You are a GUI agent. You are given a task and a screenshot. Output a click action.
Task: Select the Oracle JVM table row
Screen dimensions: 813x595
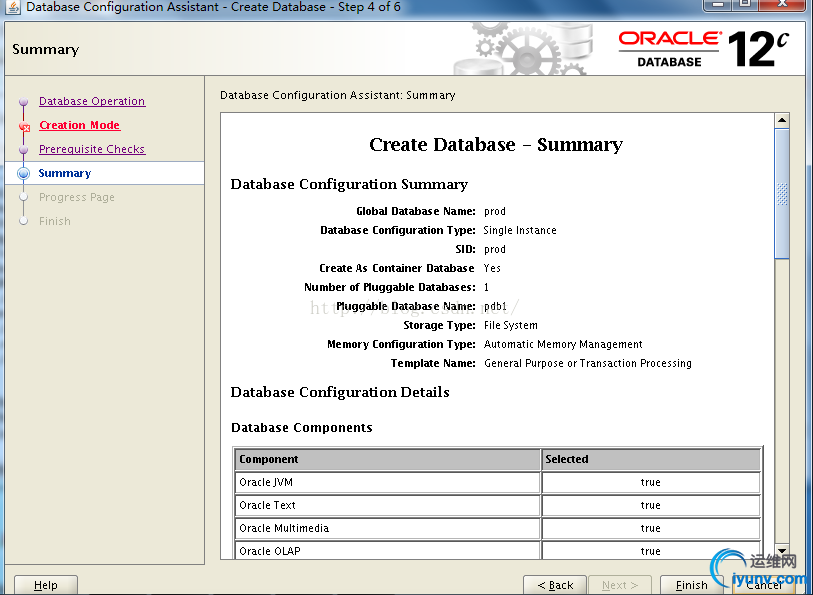[388, 482]
